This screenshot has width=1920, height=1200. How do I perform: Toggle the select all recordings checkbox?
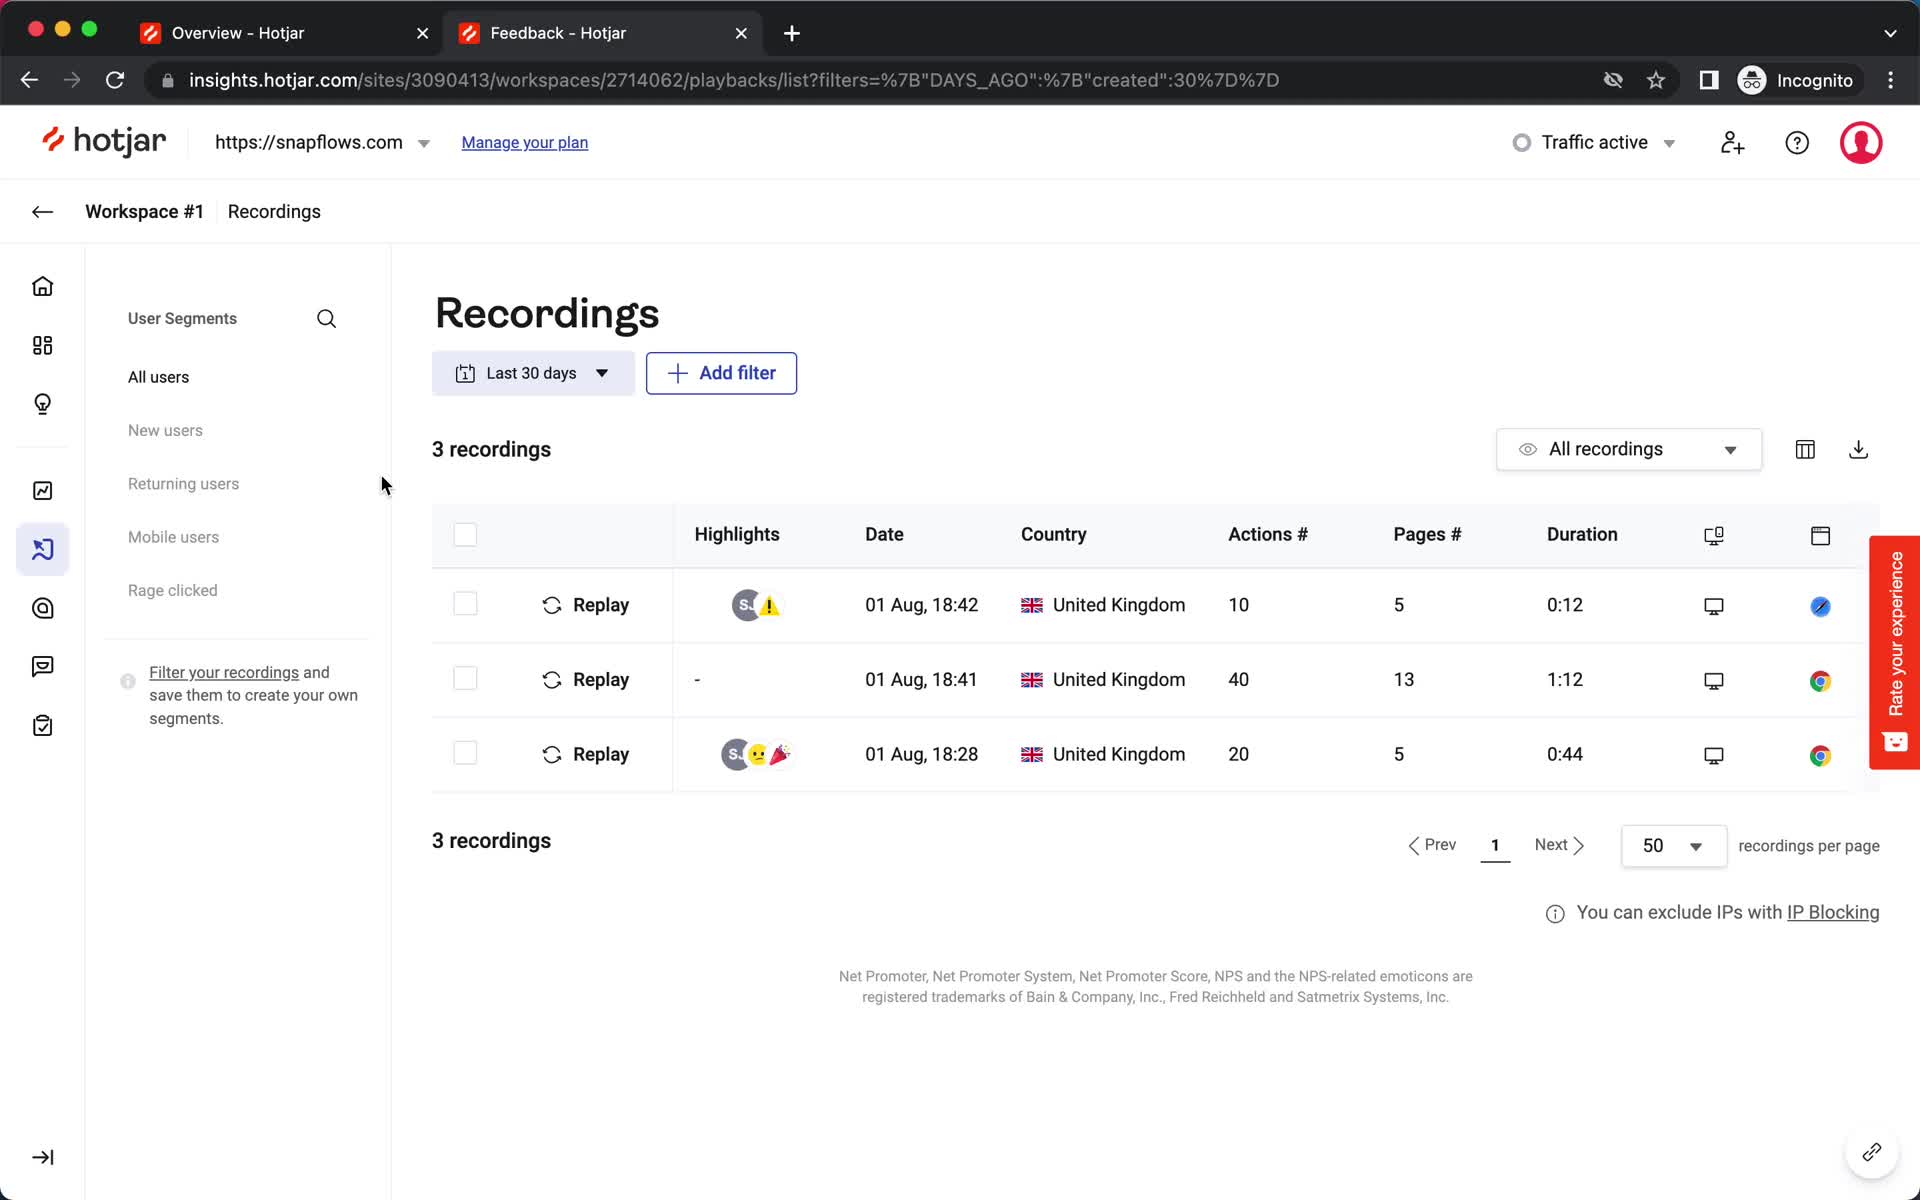point(466,534)
